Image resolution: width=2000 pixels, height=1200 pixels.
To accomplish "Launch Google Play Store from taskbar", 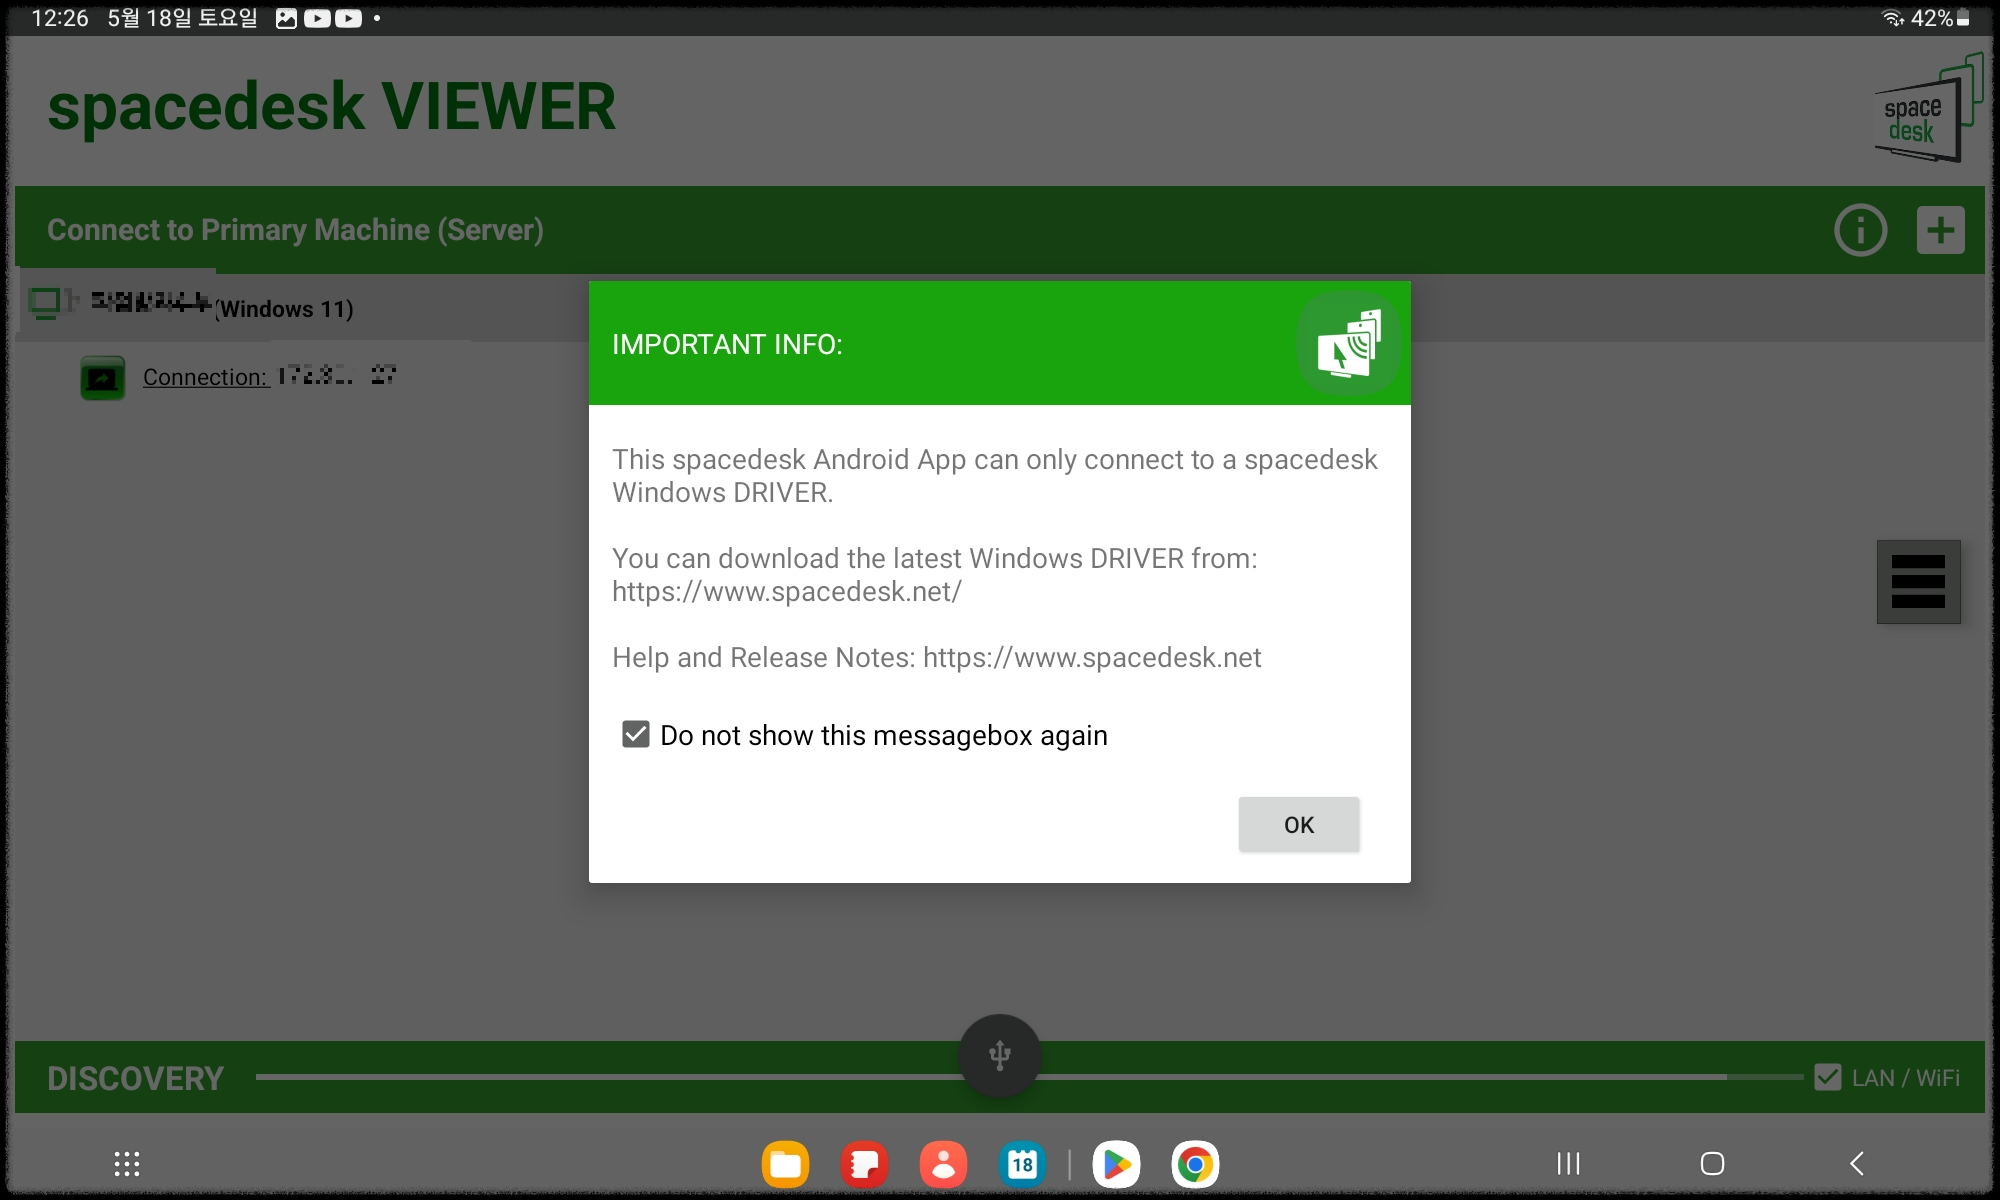I will tap(1116, 1164).
